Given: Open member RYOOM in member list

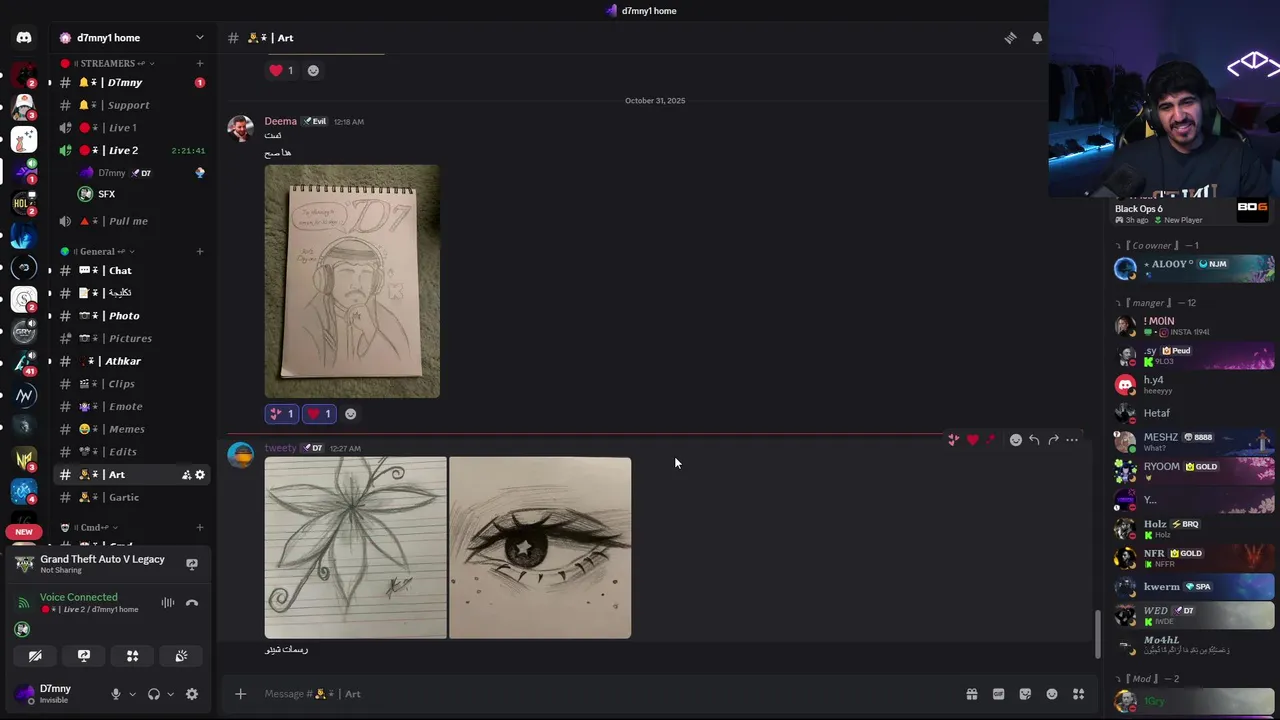Looking at the screenshot, I should 1194,470.
